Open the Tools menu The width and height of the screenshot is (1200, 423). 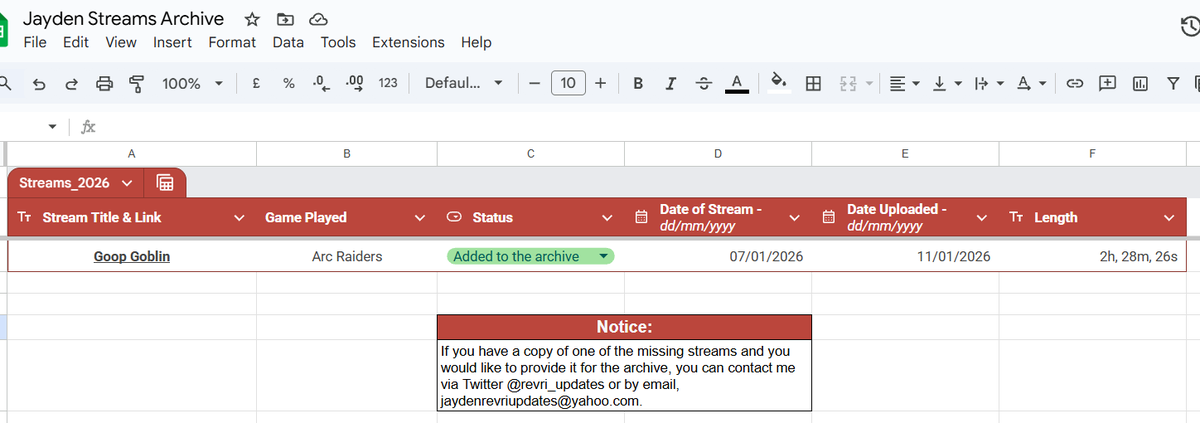(338, 42)
